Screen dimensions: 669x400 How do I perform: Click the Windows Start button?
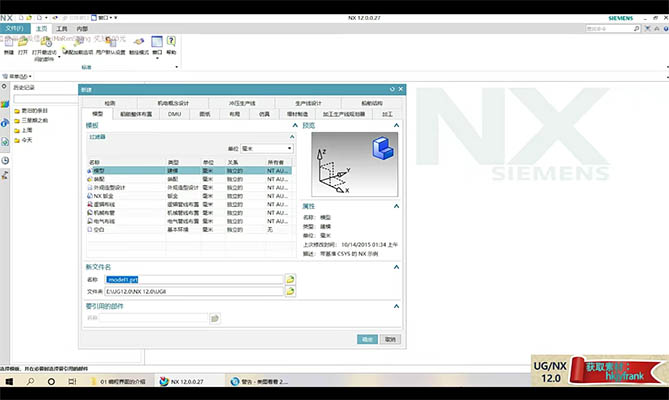pyautogui.click(x=9, y=381)
